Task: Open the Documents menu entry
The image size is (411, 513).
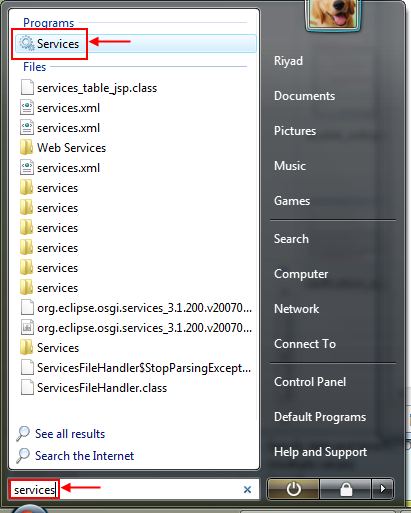Action: [x=304, y=96]
